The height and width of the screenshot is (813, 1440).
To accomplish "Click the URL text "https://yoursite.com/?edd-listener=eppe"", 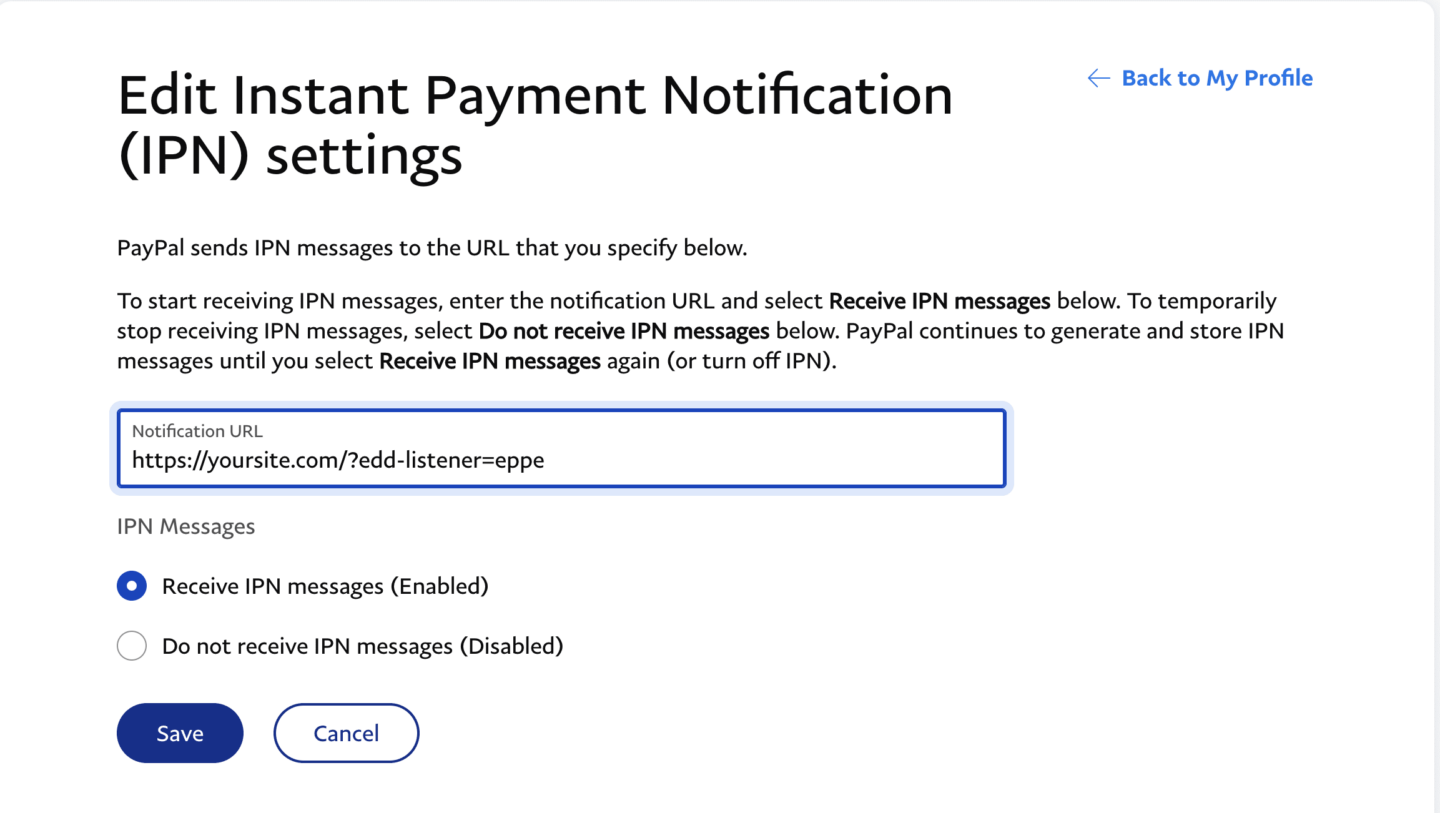I will pos(338,460).
